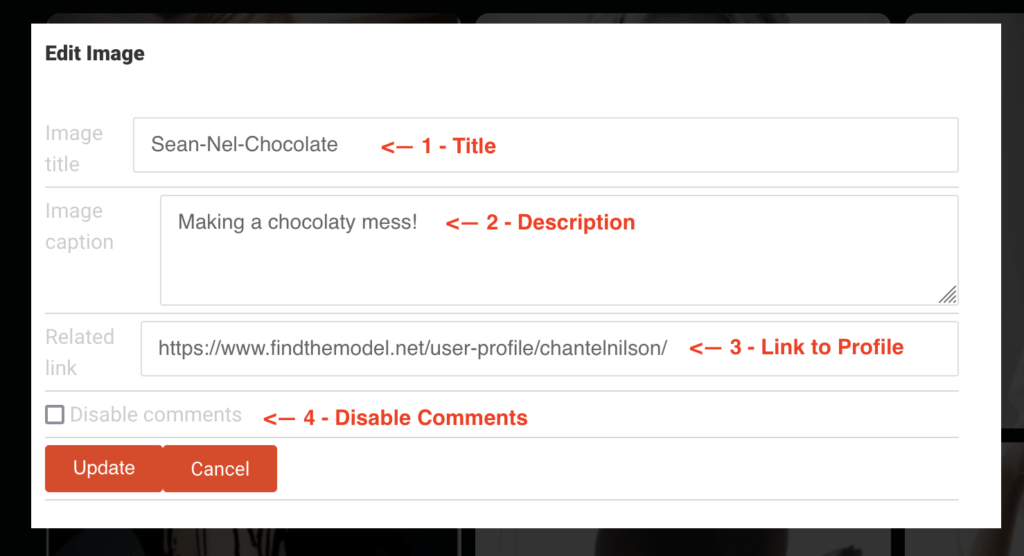Click the Related link URL field

(549, 349)
